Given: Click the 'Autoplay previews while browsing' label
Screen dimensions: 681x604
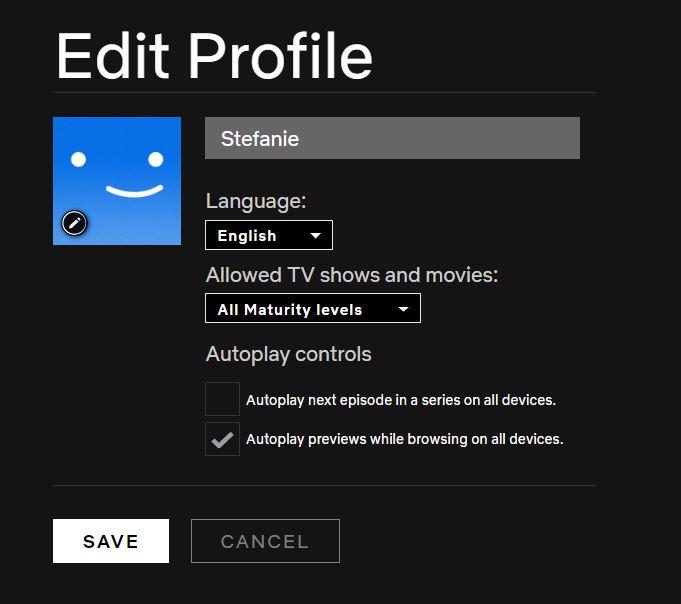Looking at the screenshot, I should pos(405,439).
